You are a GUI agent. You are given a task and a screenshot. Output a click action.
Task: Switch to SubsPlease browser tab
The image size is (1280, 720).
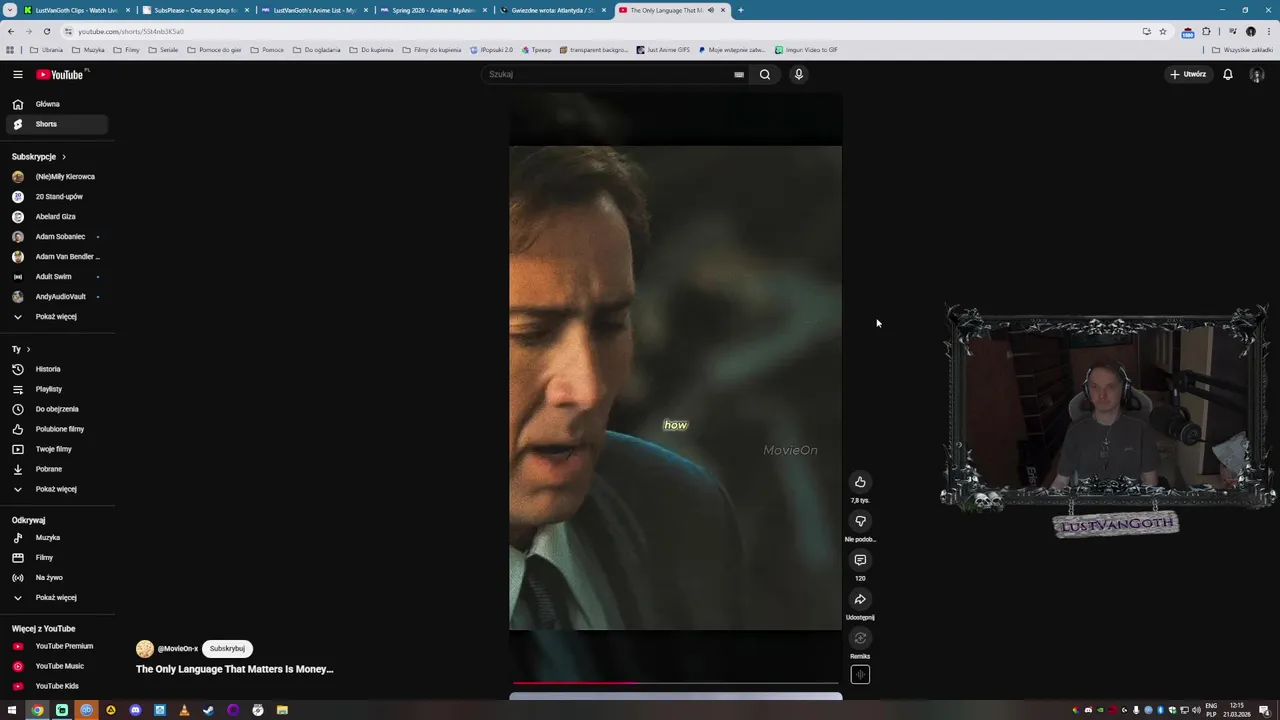point(195,10)
